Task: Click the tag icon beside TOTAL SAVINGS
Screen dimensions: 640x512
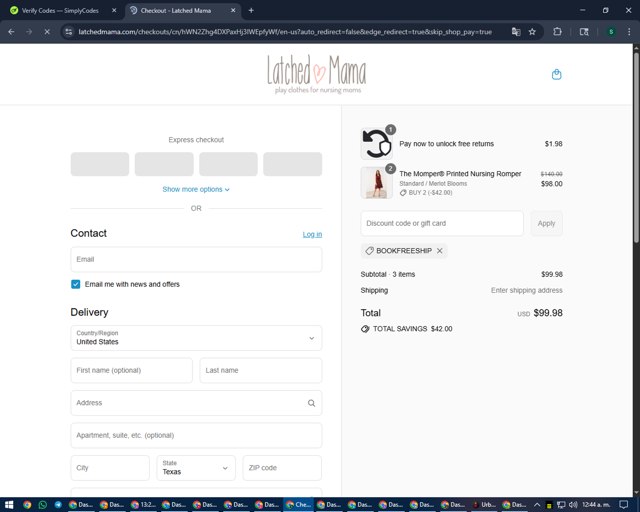Action: tap(365, 329)
